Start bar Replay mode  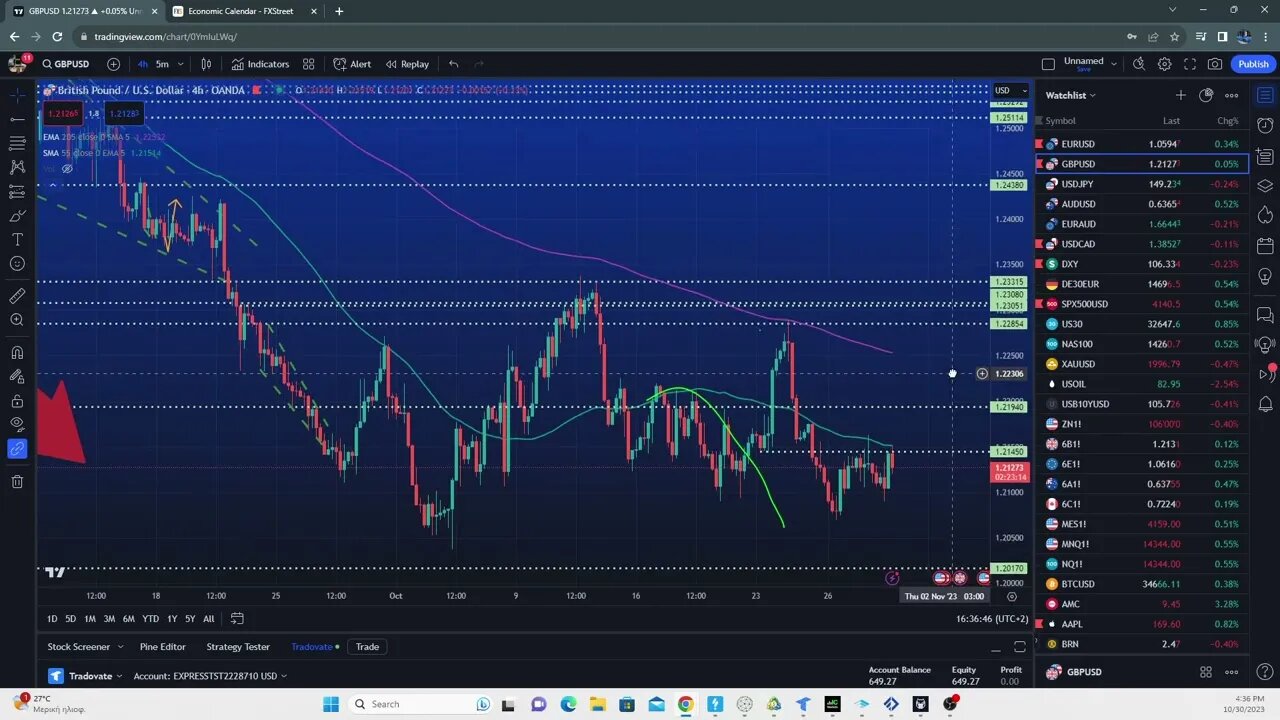point(407,64)
